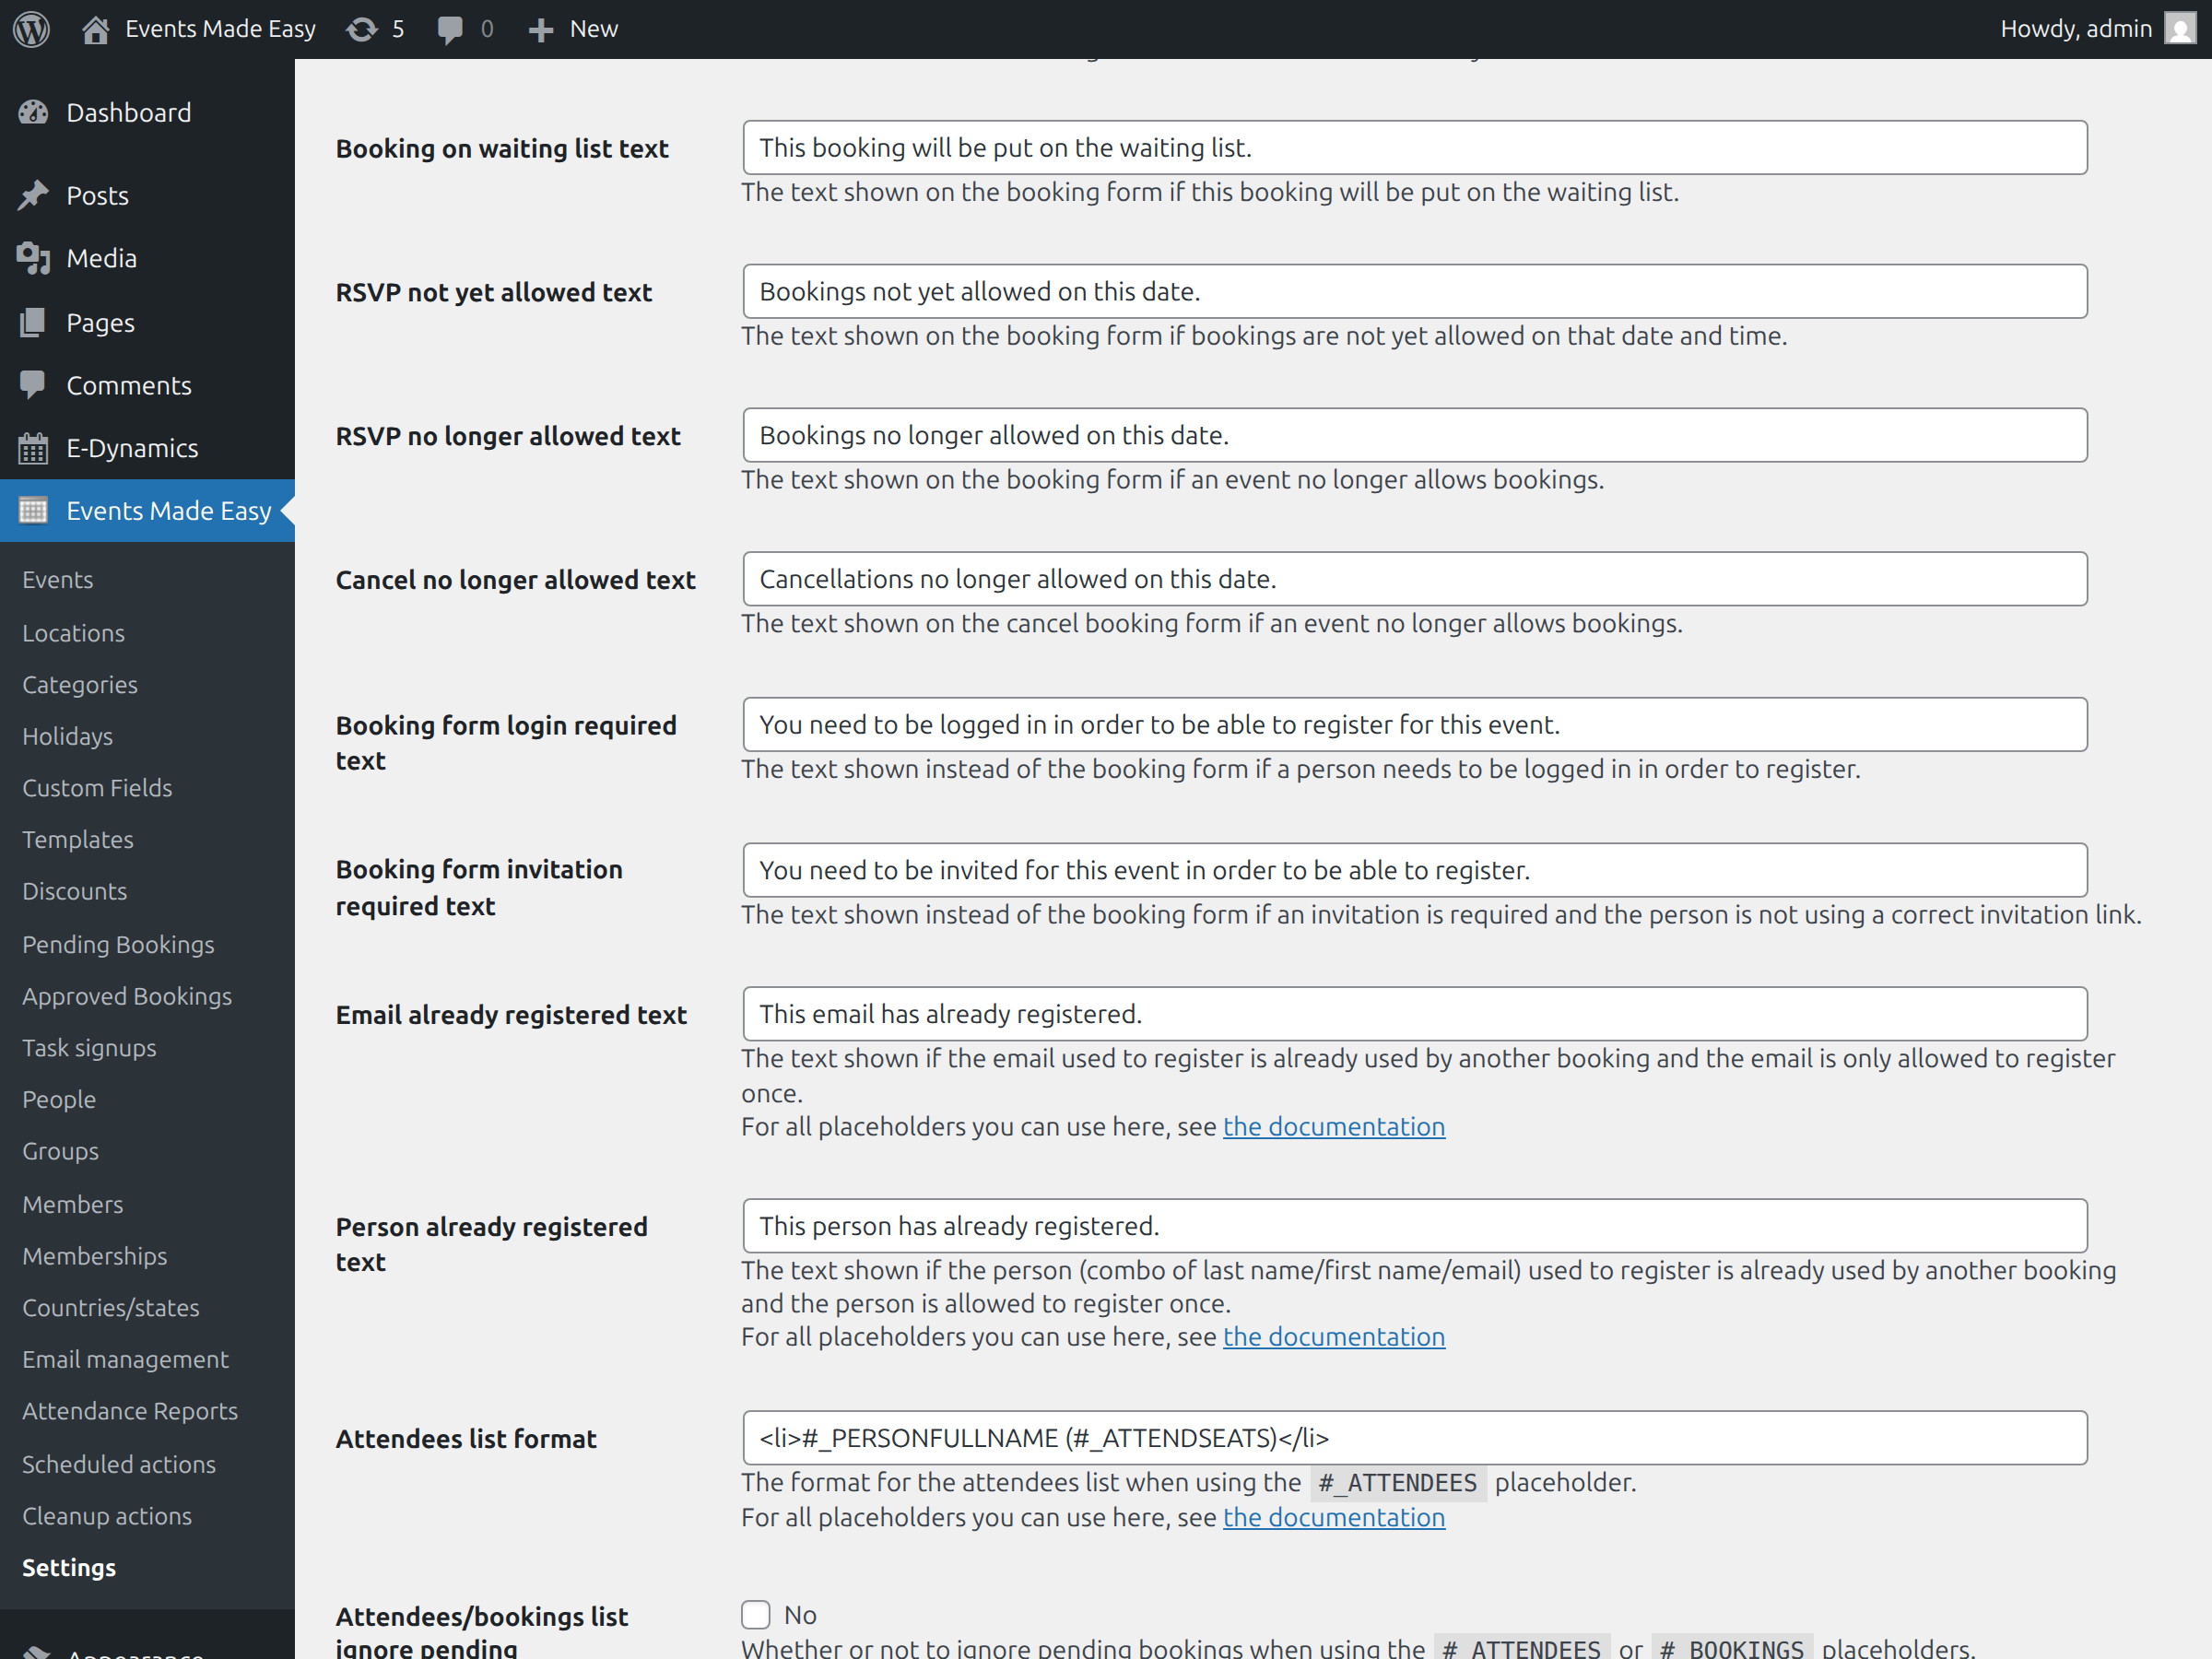Open the Howdy, admin account menu

(2074, 28)
